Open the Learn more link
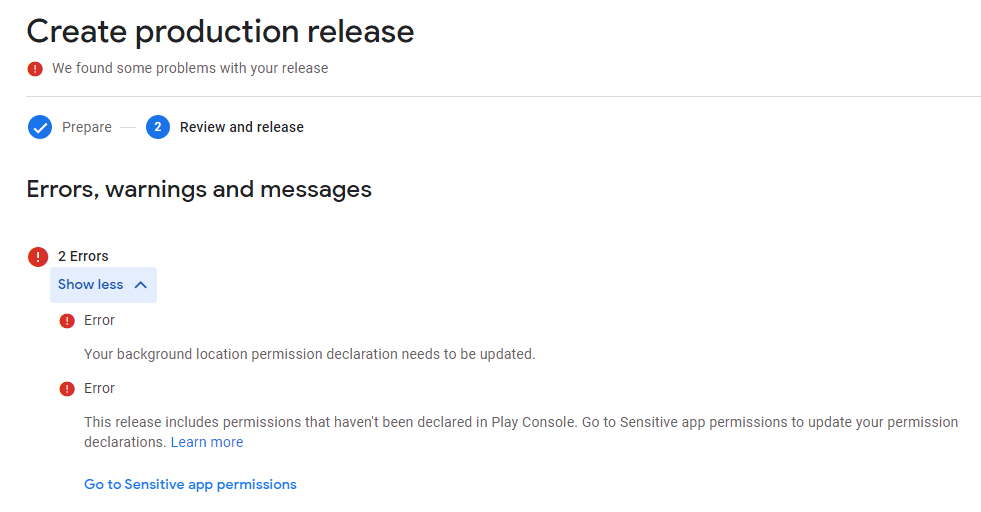The image size is (981, 512). 207,442
